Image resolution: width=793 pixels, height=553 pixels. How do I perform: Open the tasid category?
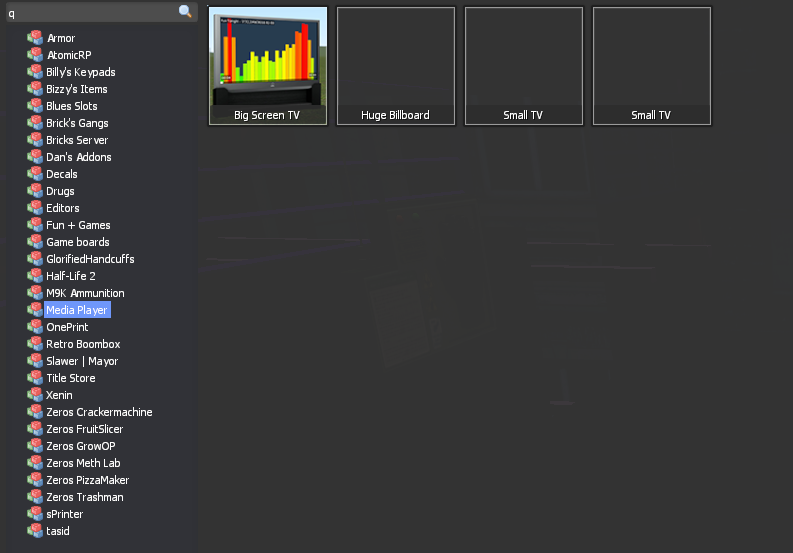point(58,531)
